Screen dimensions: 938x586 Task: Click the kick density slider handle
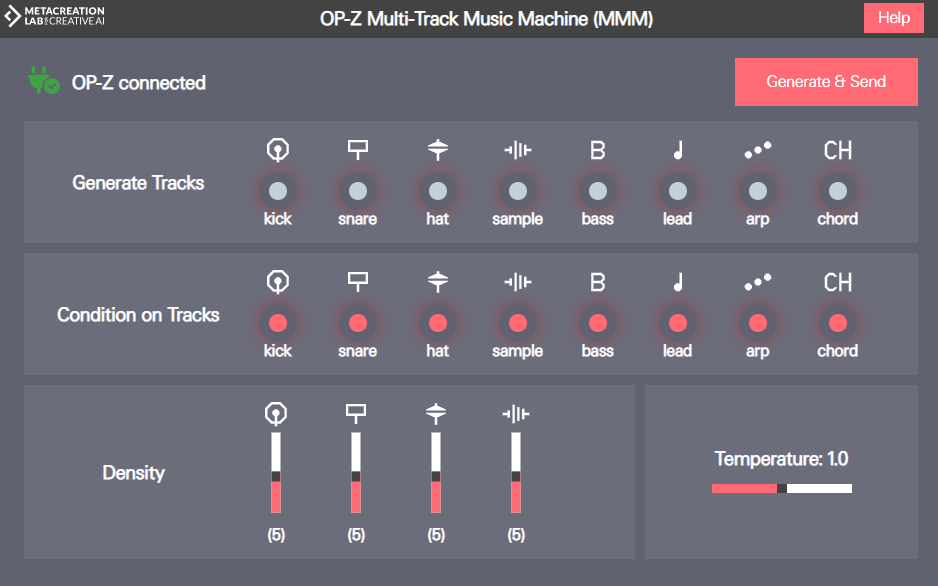(276, 477)
